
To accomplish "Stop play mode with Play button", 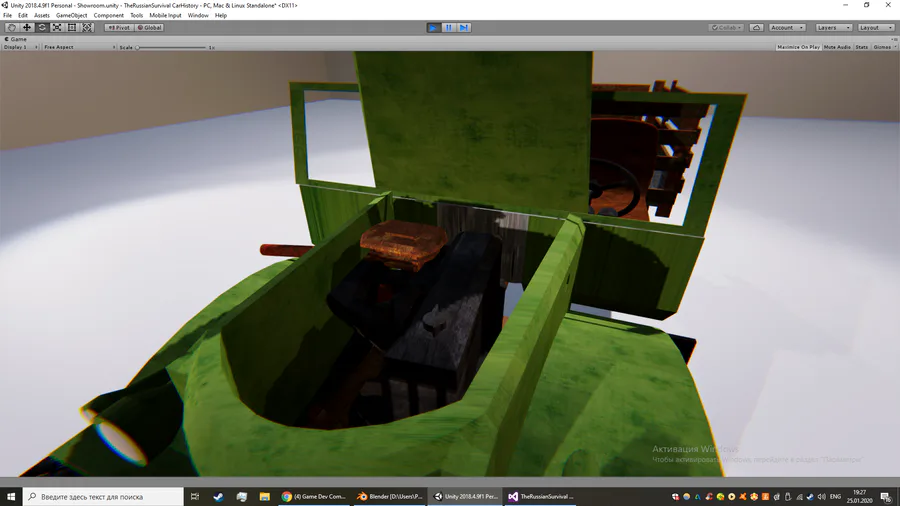I will pos(433,28).
